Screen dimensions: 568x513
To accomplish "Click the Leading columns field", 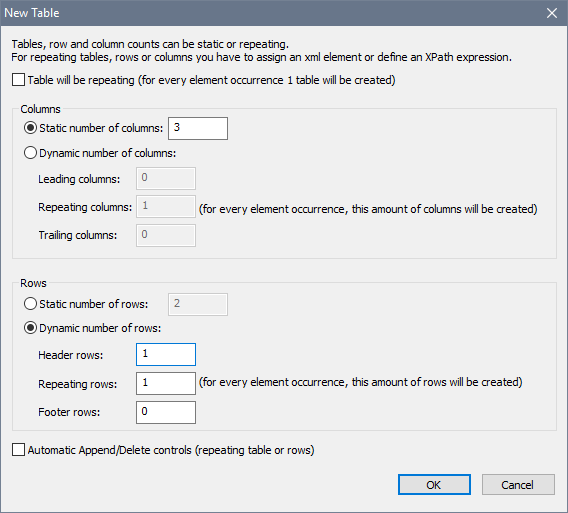I will click(166, 178).
